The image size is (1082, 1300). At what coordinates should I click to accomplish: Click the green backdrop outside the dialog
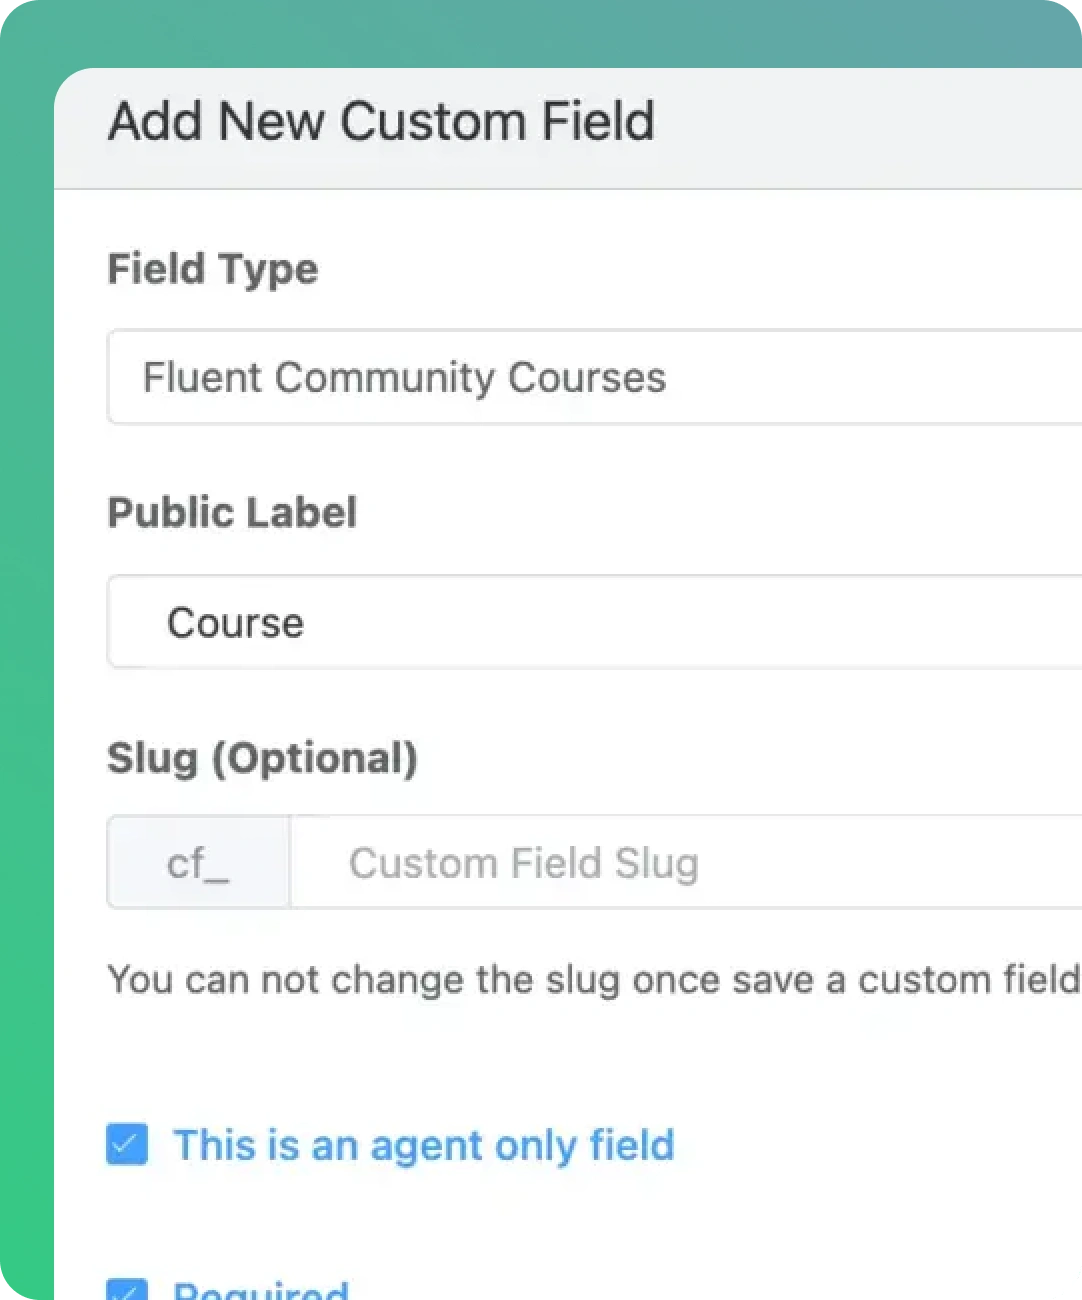(26, 650)
